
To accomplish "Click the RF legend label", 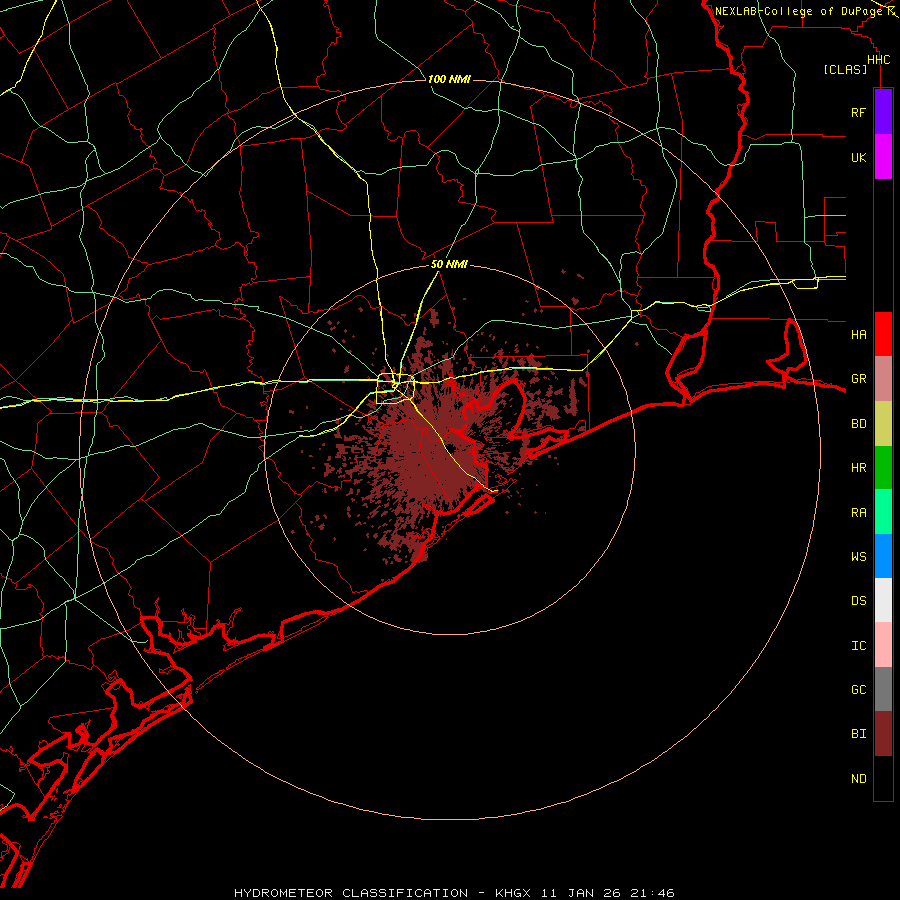I will coord(858,112).
